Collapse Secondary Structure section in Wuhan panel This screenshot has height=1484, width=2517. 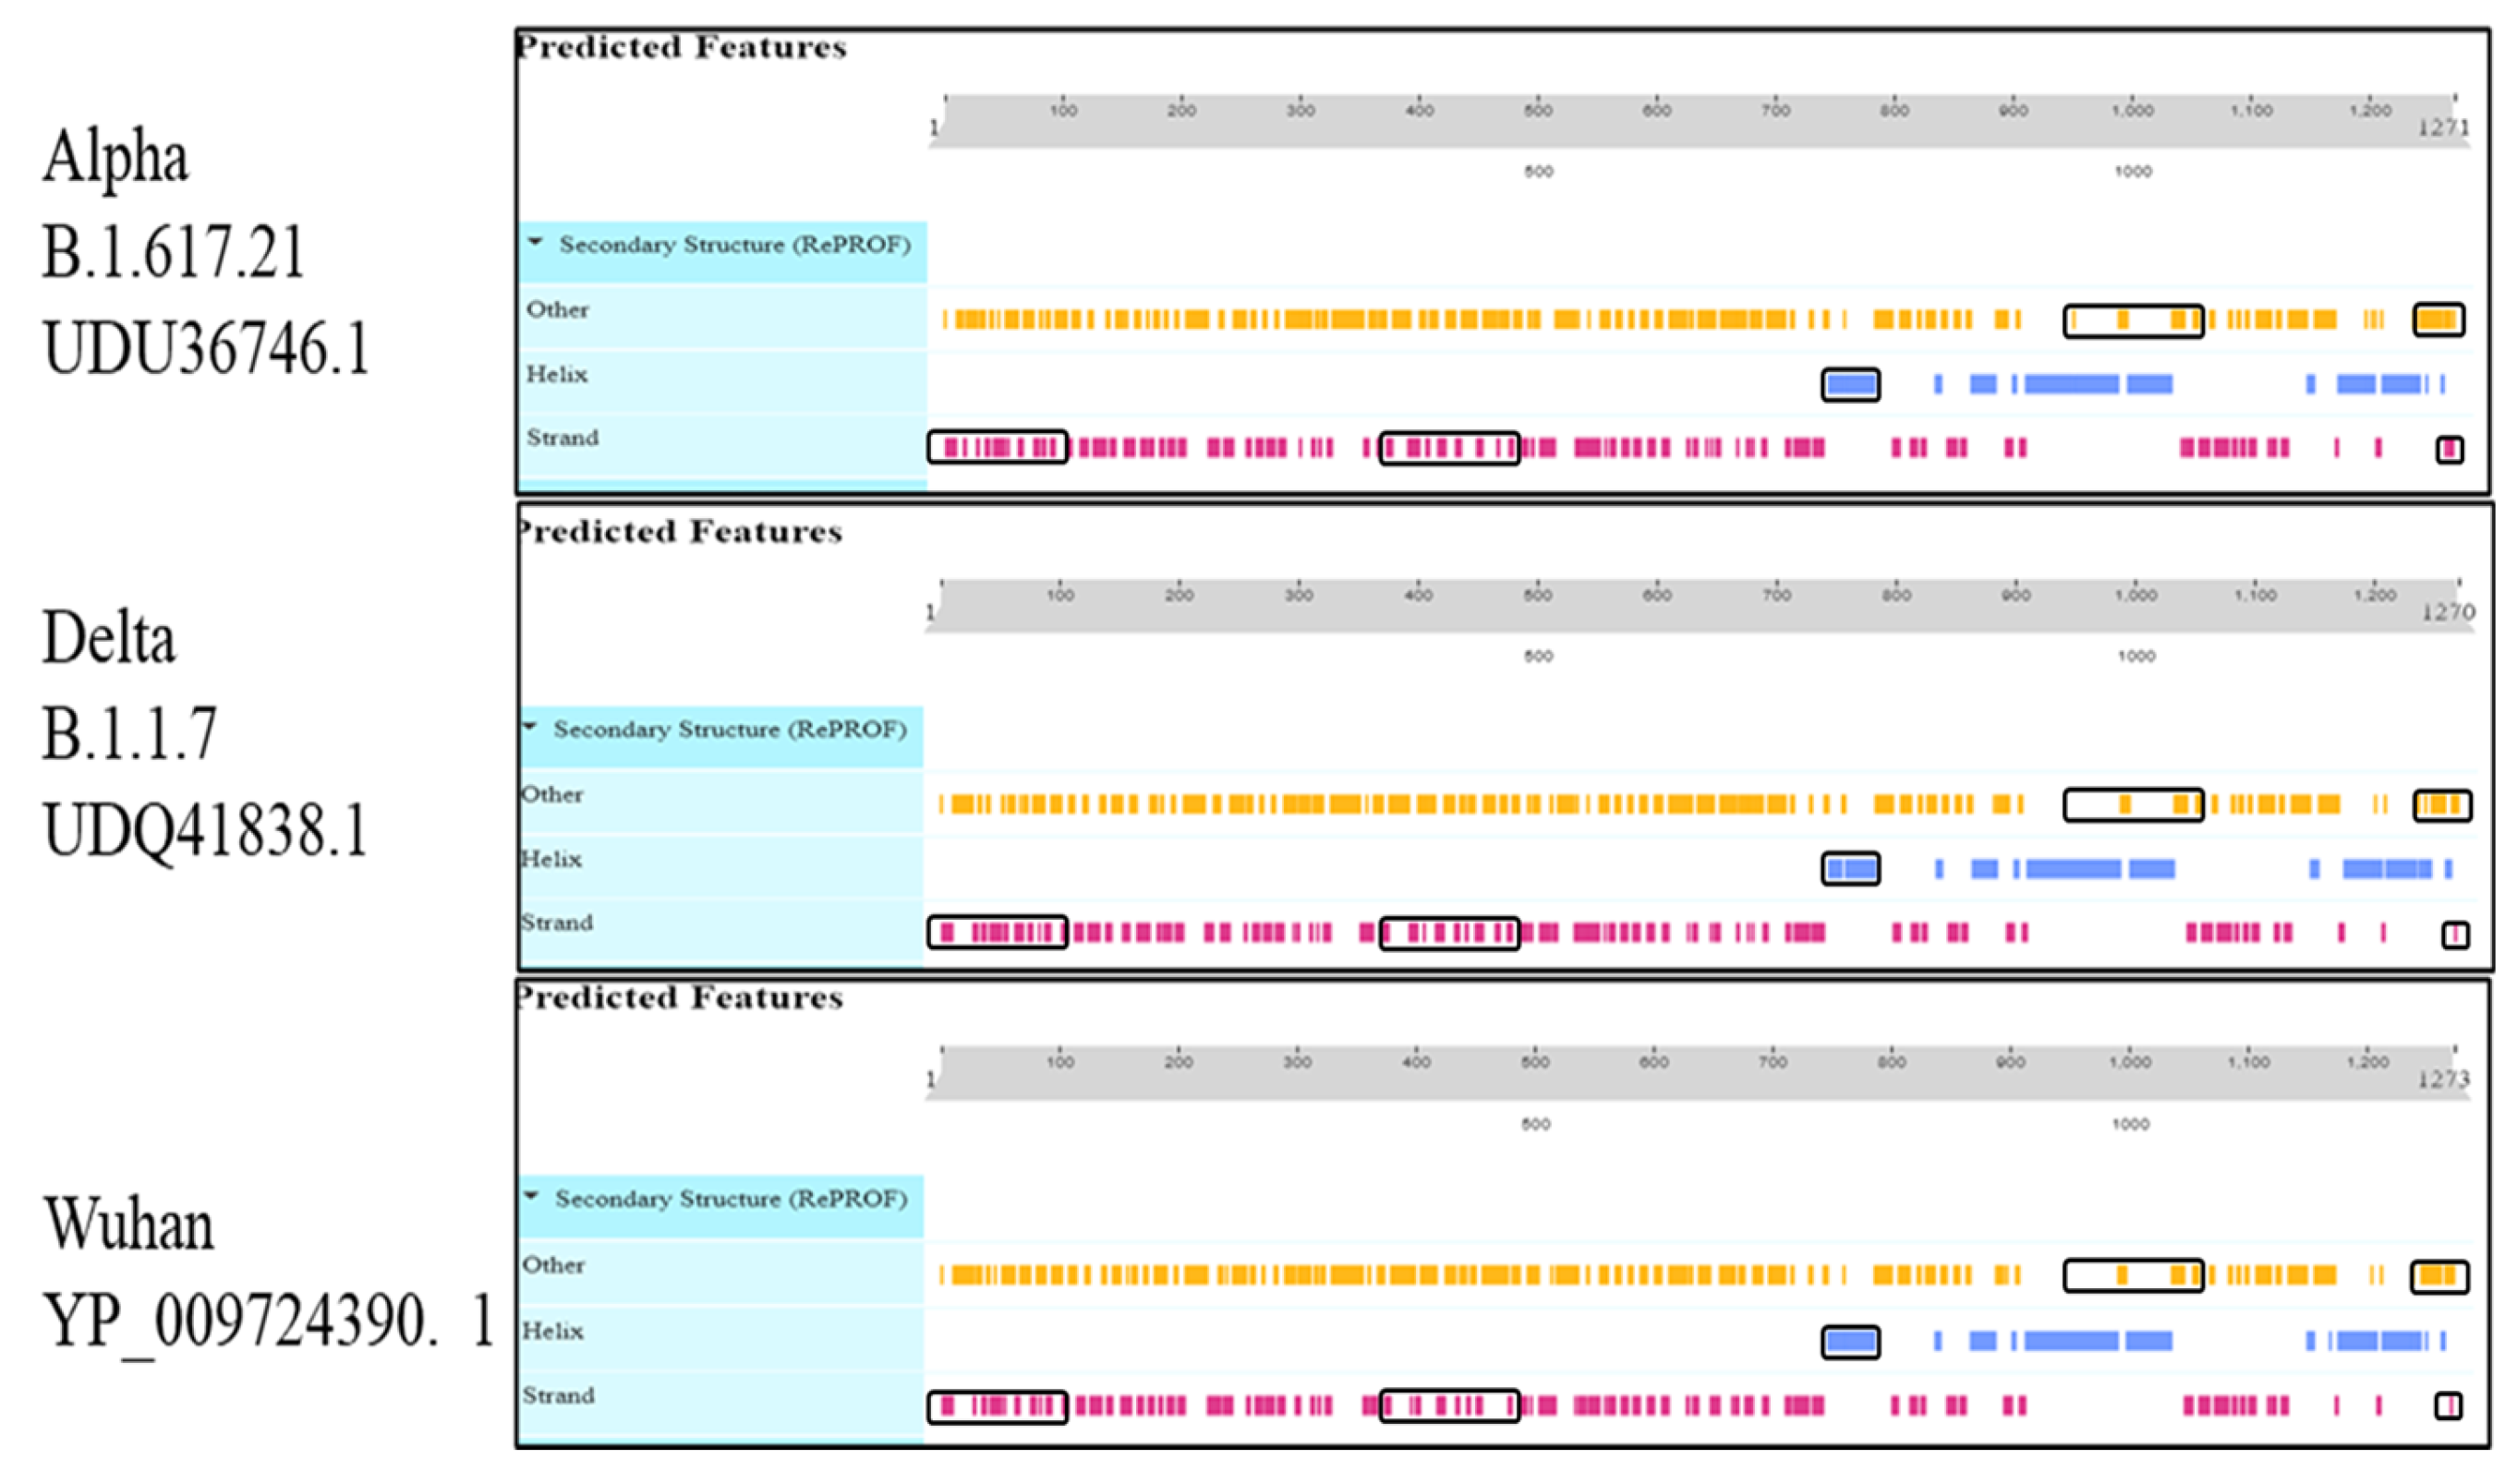point(532,1196)
